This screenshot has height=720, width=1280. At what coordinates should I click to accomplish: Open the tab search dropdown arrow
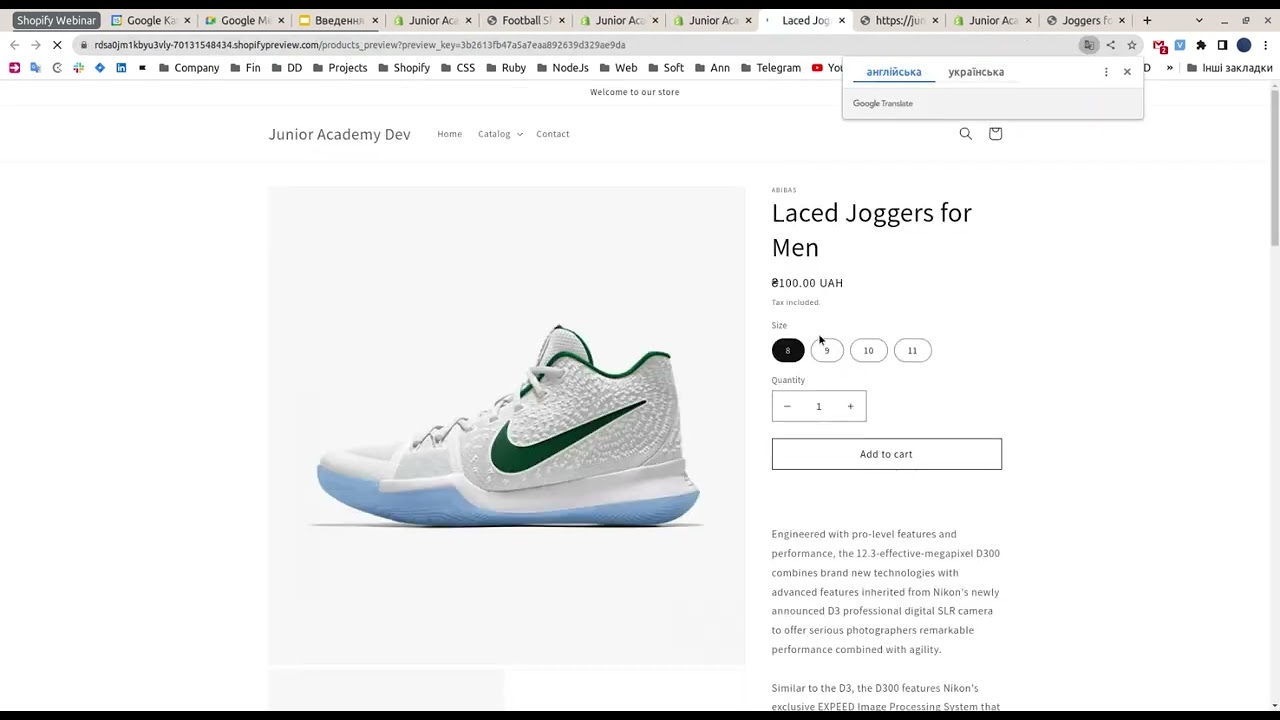click(x=1199, y=20)
